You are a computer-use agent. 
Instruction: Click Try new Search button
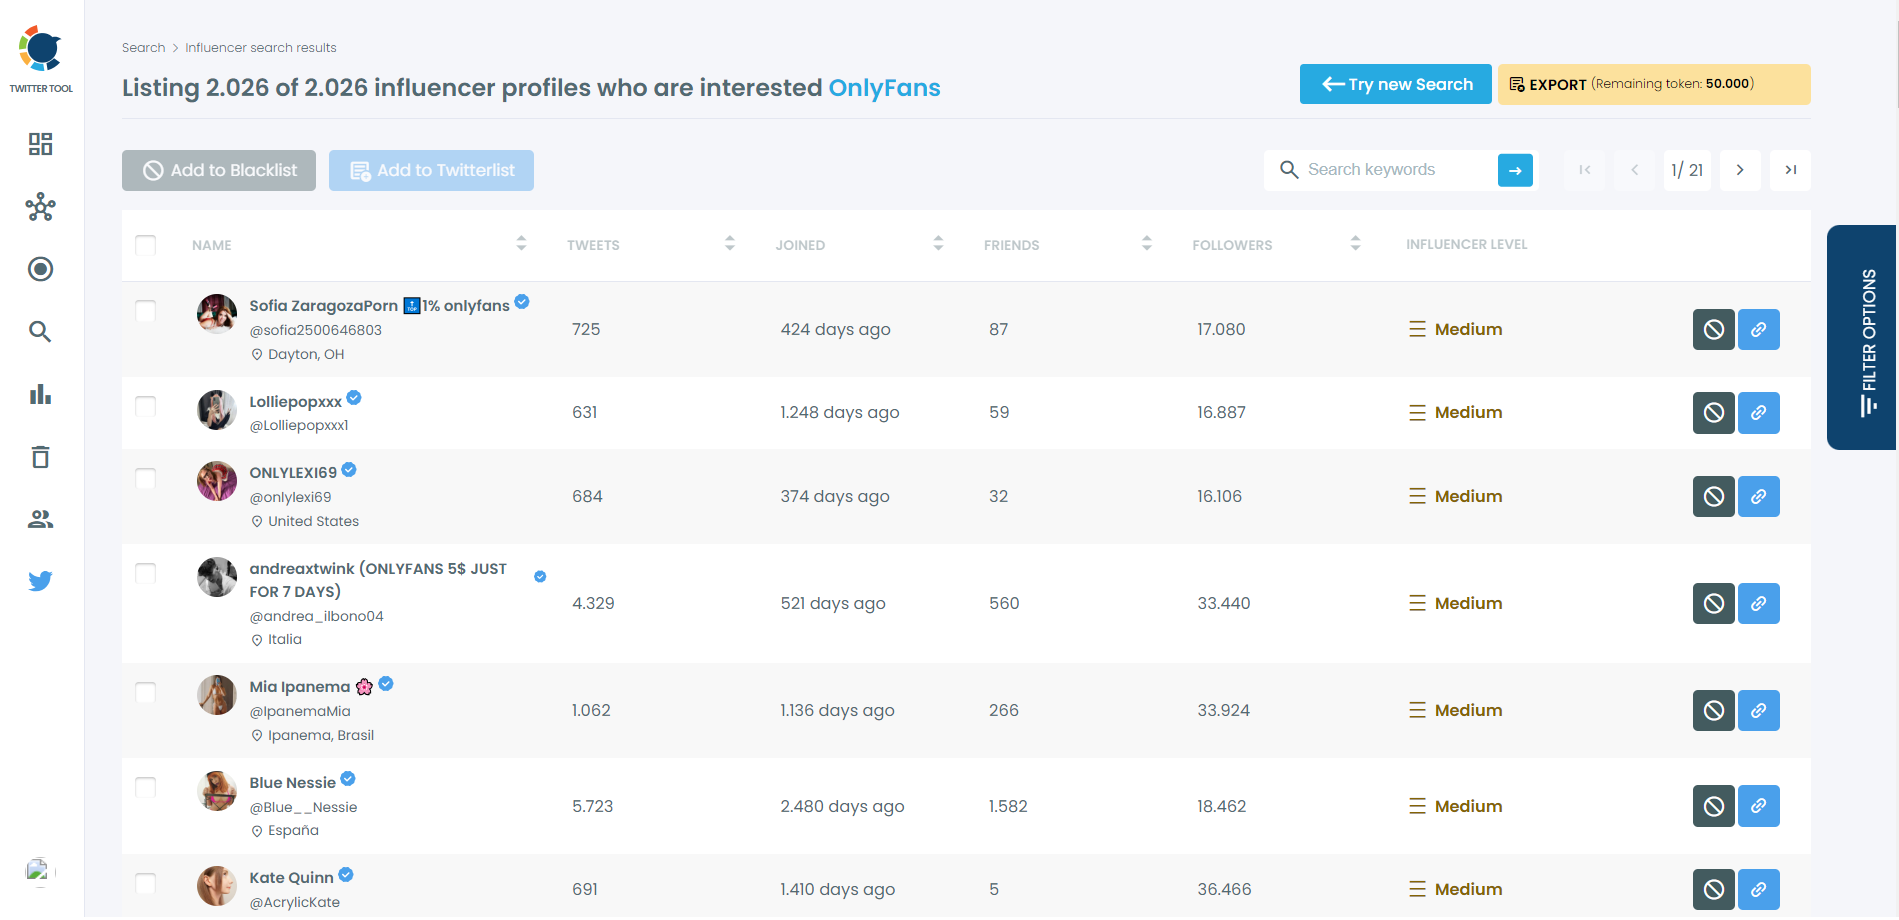1396,84
